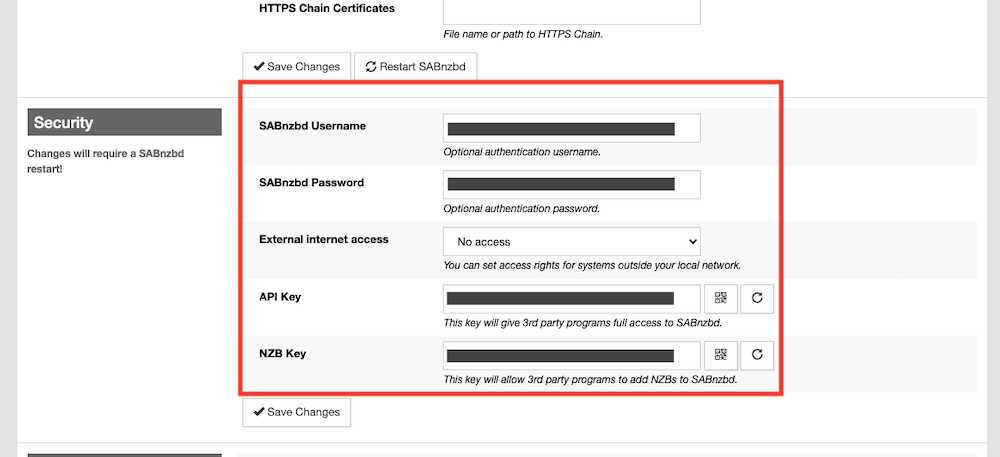
Task: Click inside the API Key text box
Action: (x=571, y=298)
